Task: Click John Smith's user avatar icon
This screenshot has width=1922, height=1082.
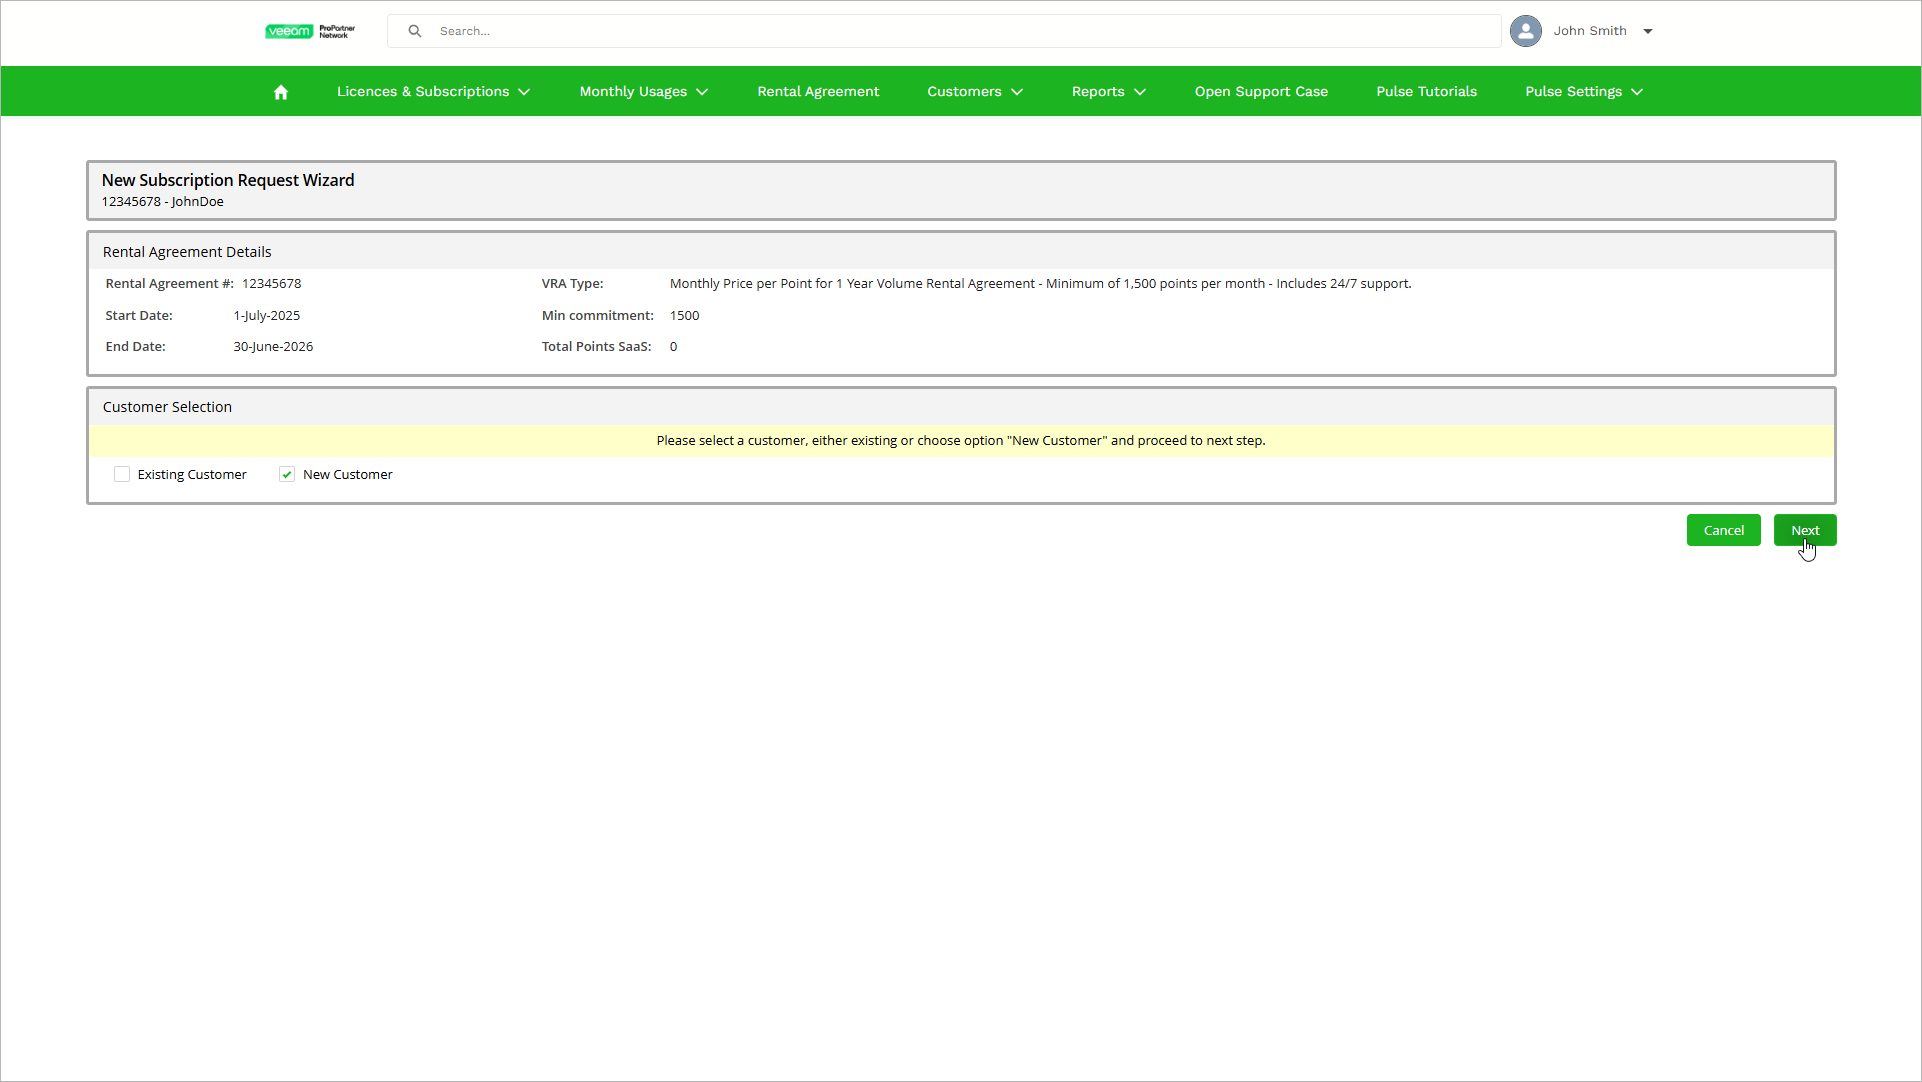Action: pyautogui.click(x=1525, y=31)
